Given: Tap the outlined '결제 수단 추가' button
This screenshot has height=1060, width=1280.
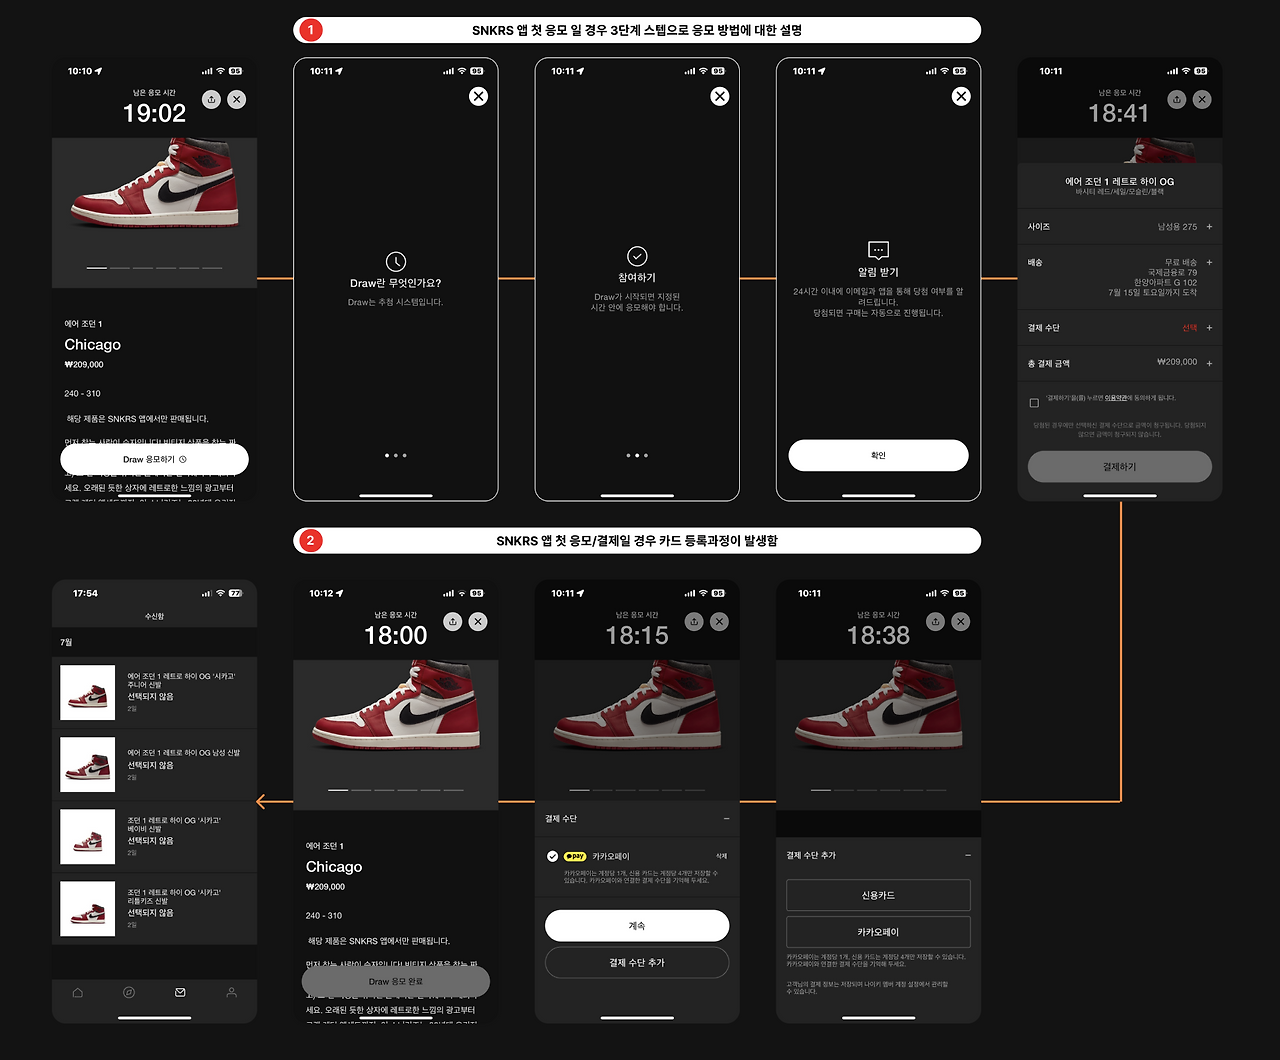Looking at the screenshot, I should coord(637,962).
